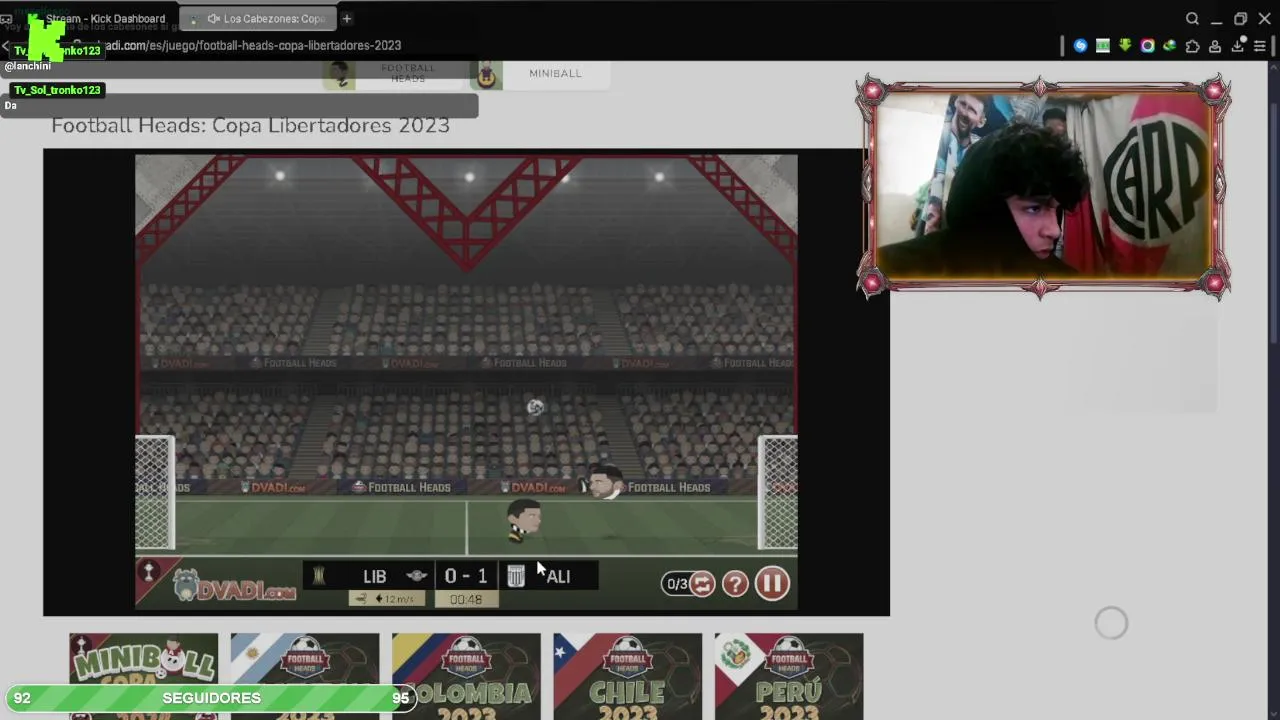
Task: Open the browser downloads icon
Action: click(1237, 45)
